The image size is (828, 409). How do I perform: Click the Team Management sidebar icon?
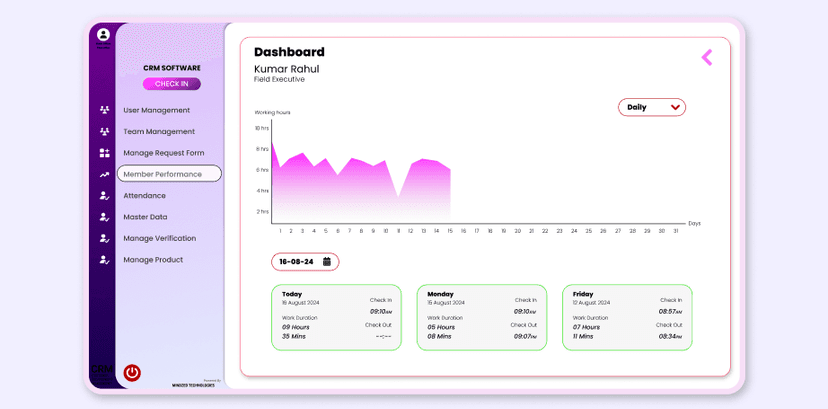pyautogui.click(x=104, y=132)
